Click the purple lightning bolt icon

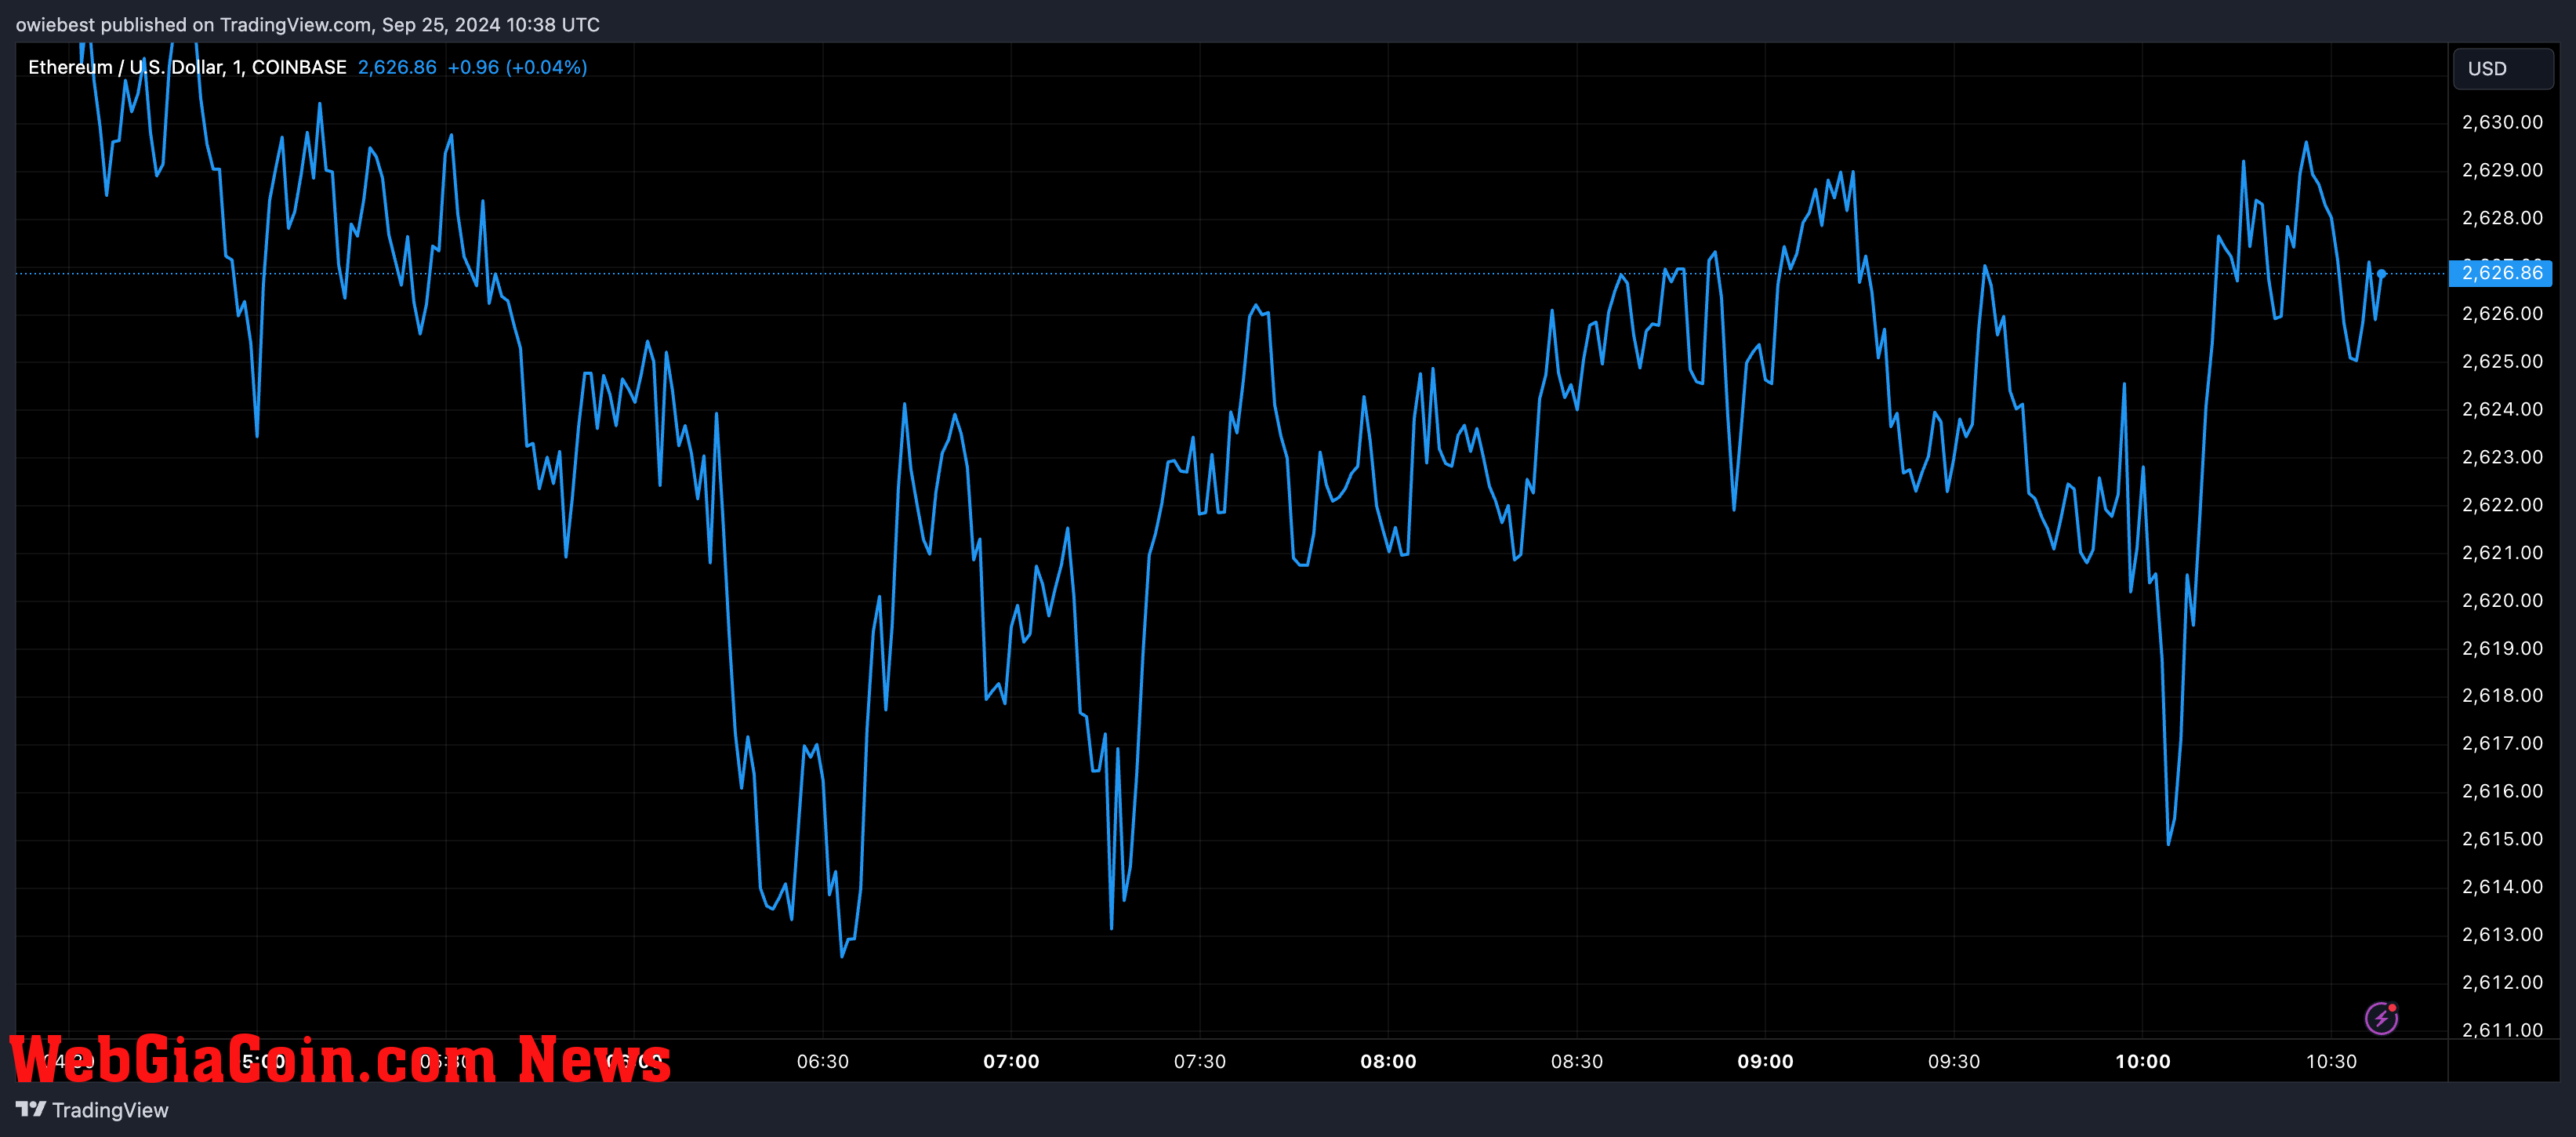pos(2381,1018)
